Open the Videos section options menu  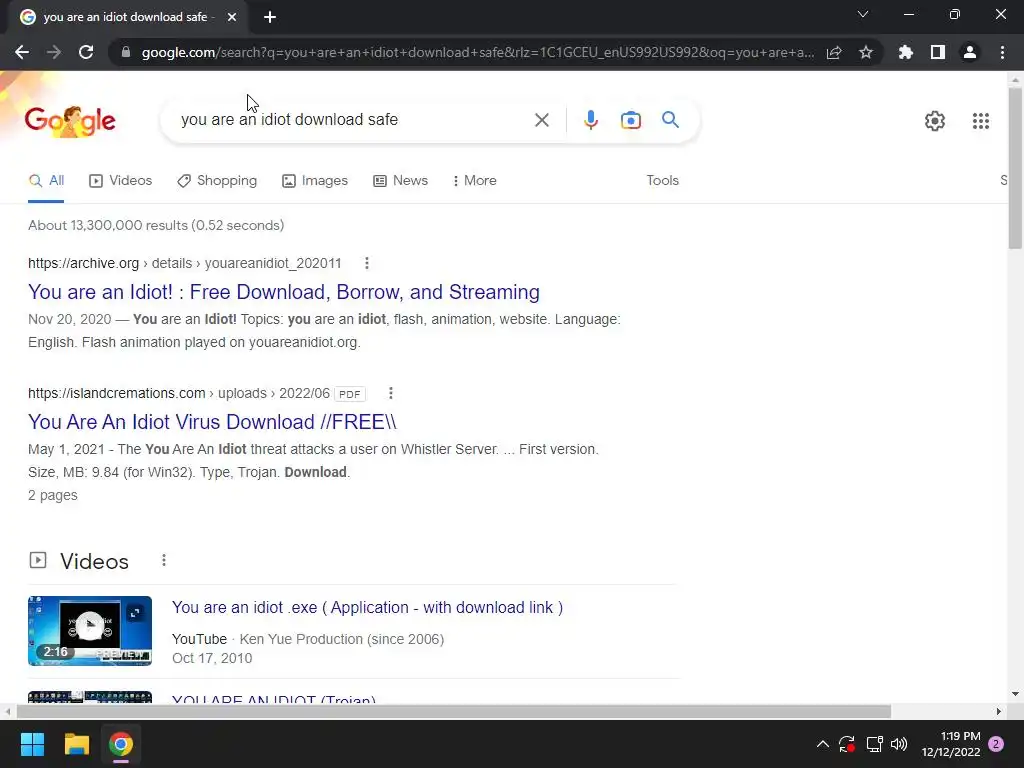[164, 560]
